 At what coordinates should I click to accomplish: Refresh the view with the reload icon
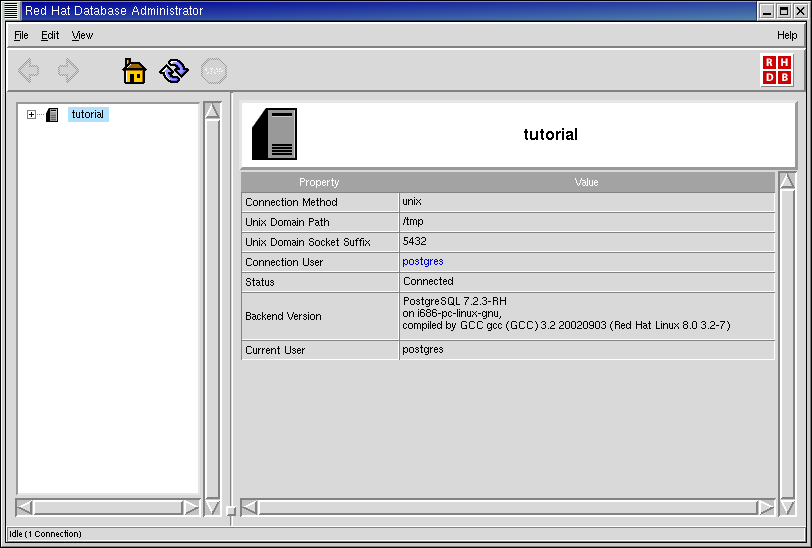tap(174, 71)
